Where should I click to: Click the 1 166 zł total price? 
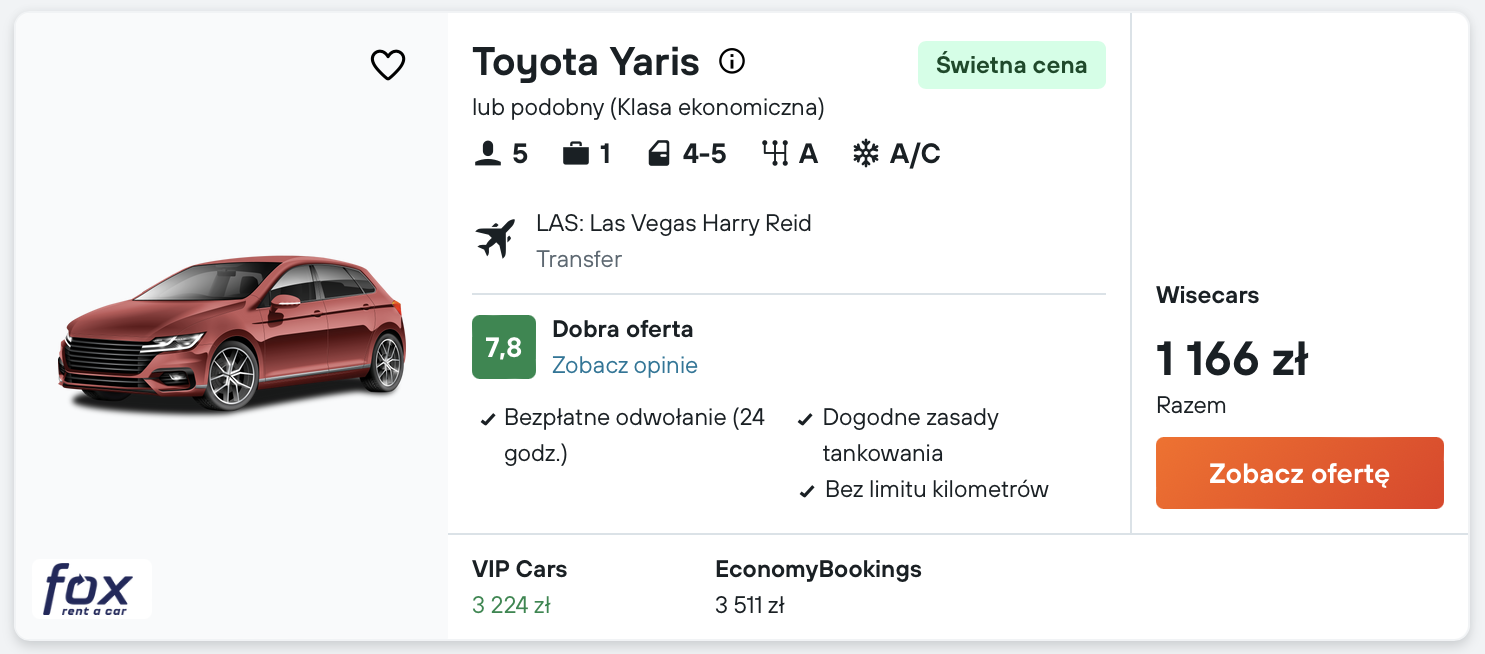pyautogui.click(x=1231, y=359)
